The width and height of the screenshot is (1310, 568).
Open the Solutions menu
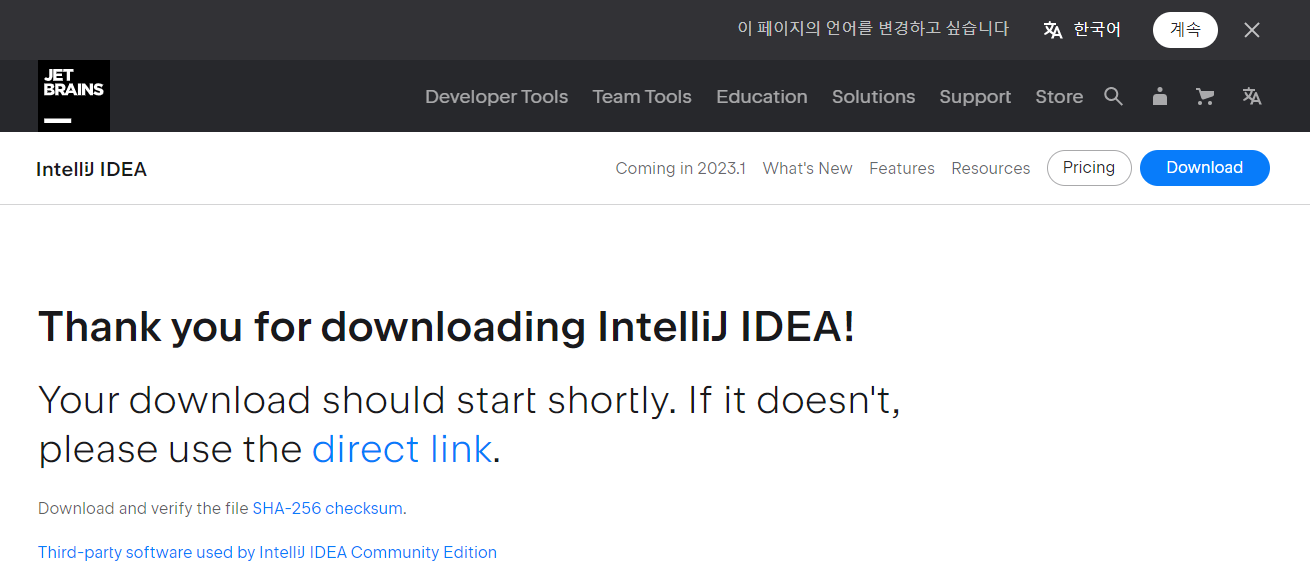coord(874,97)
